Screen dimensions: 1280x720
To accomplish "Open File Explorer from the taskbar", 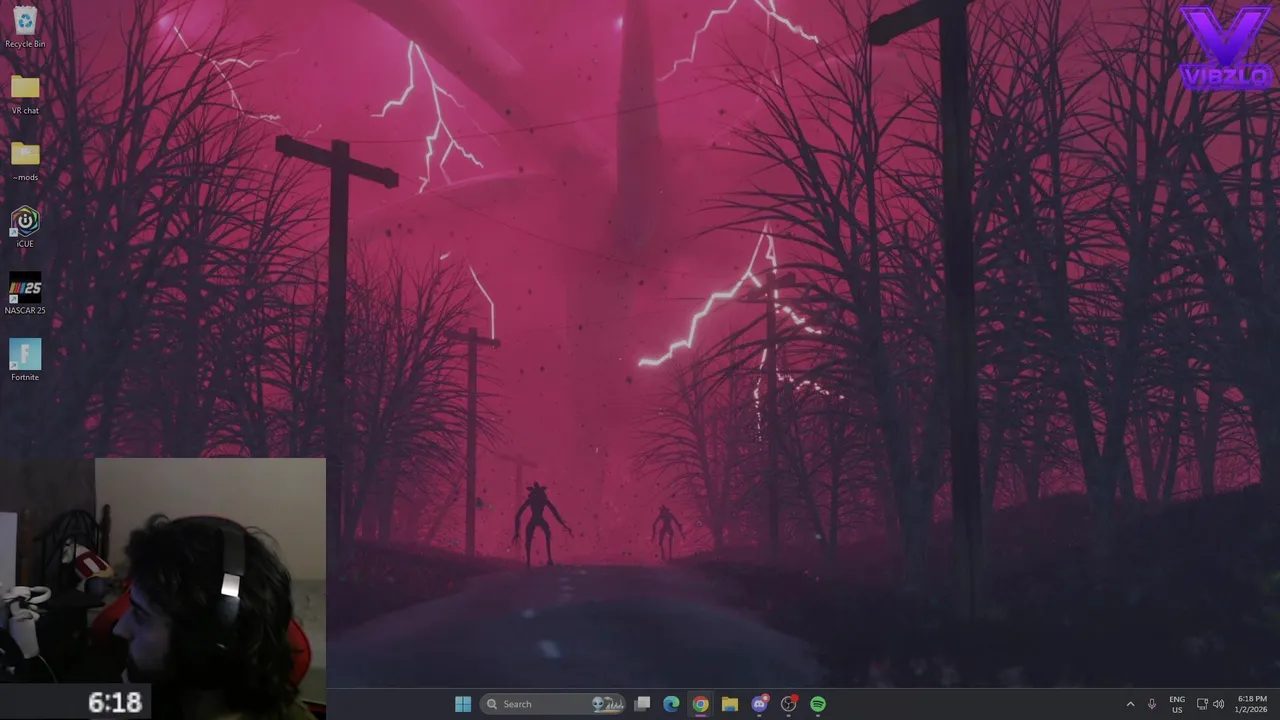I will point(730,704).
